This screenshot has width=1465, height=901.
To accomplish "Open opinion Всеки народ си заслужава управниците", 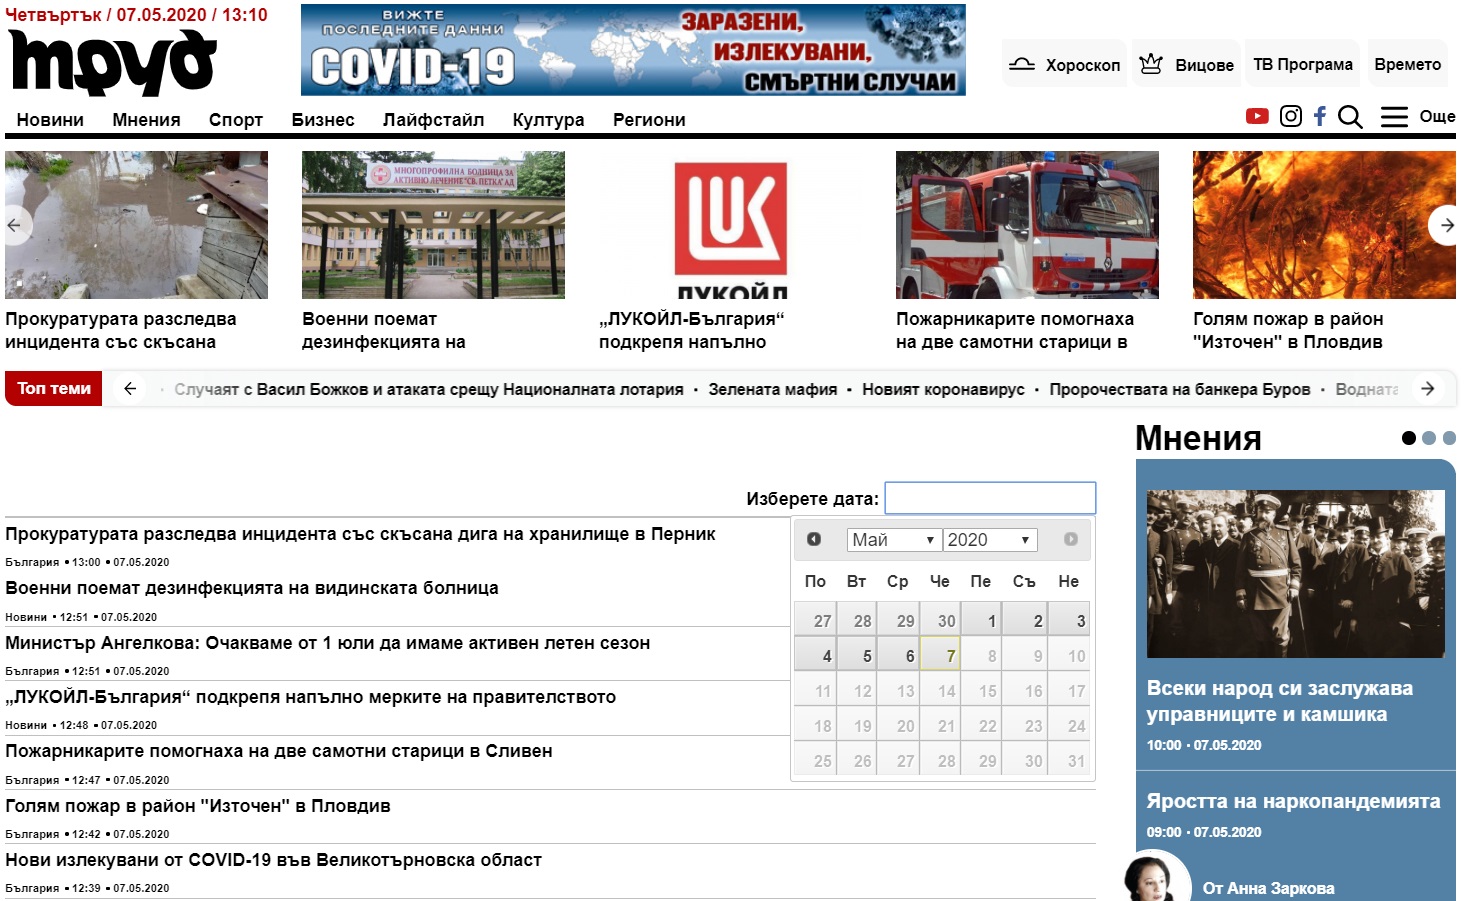I will coord(1280,701).
